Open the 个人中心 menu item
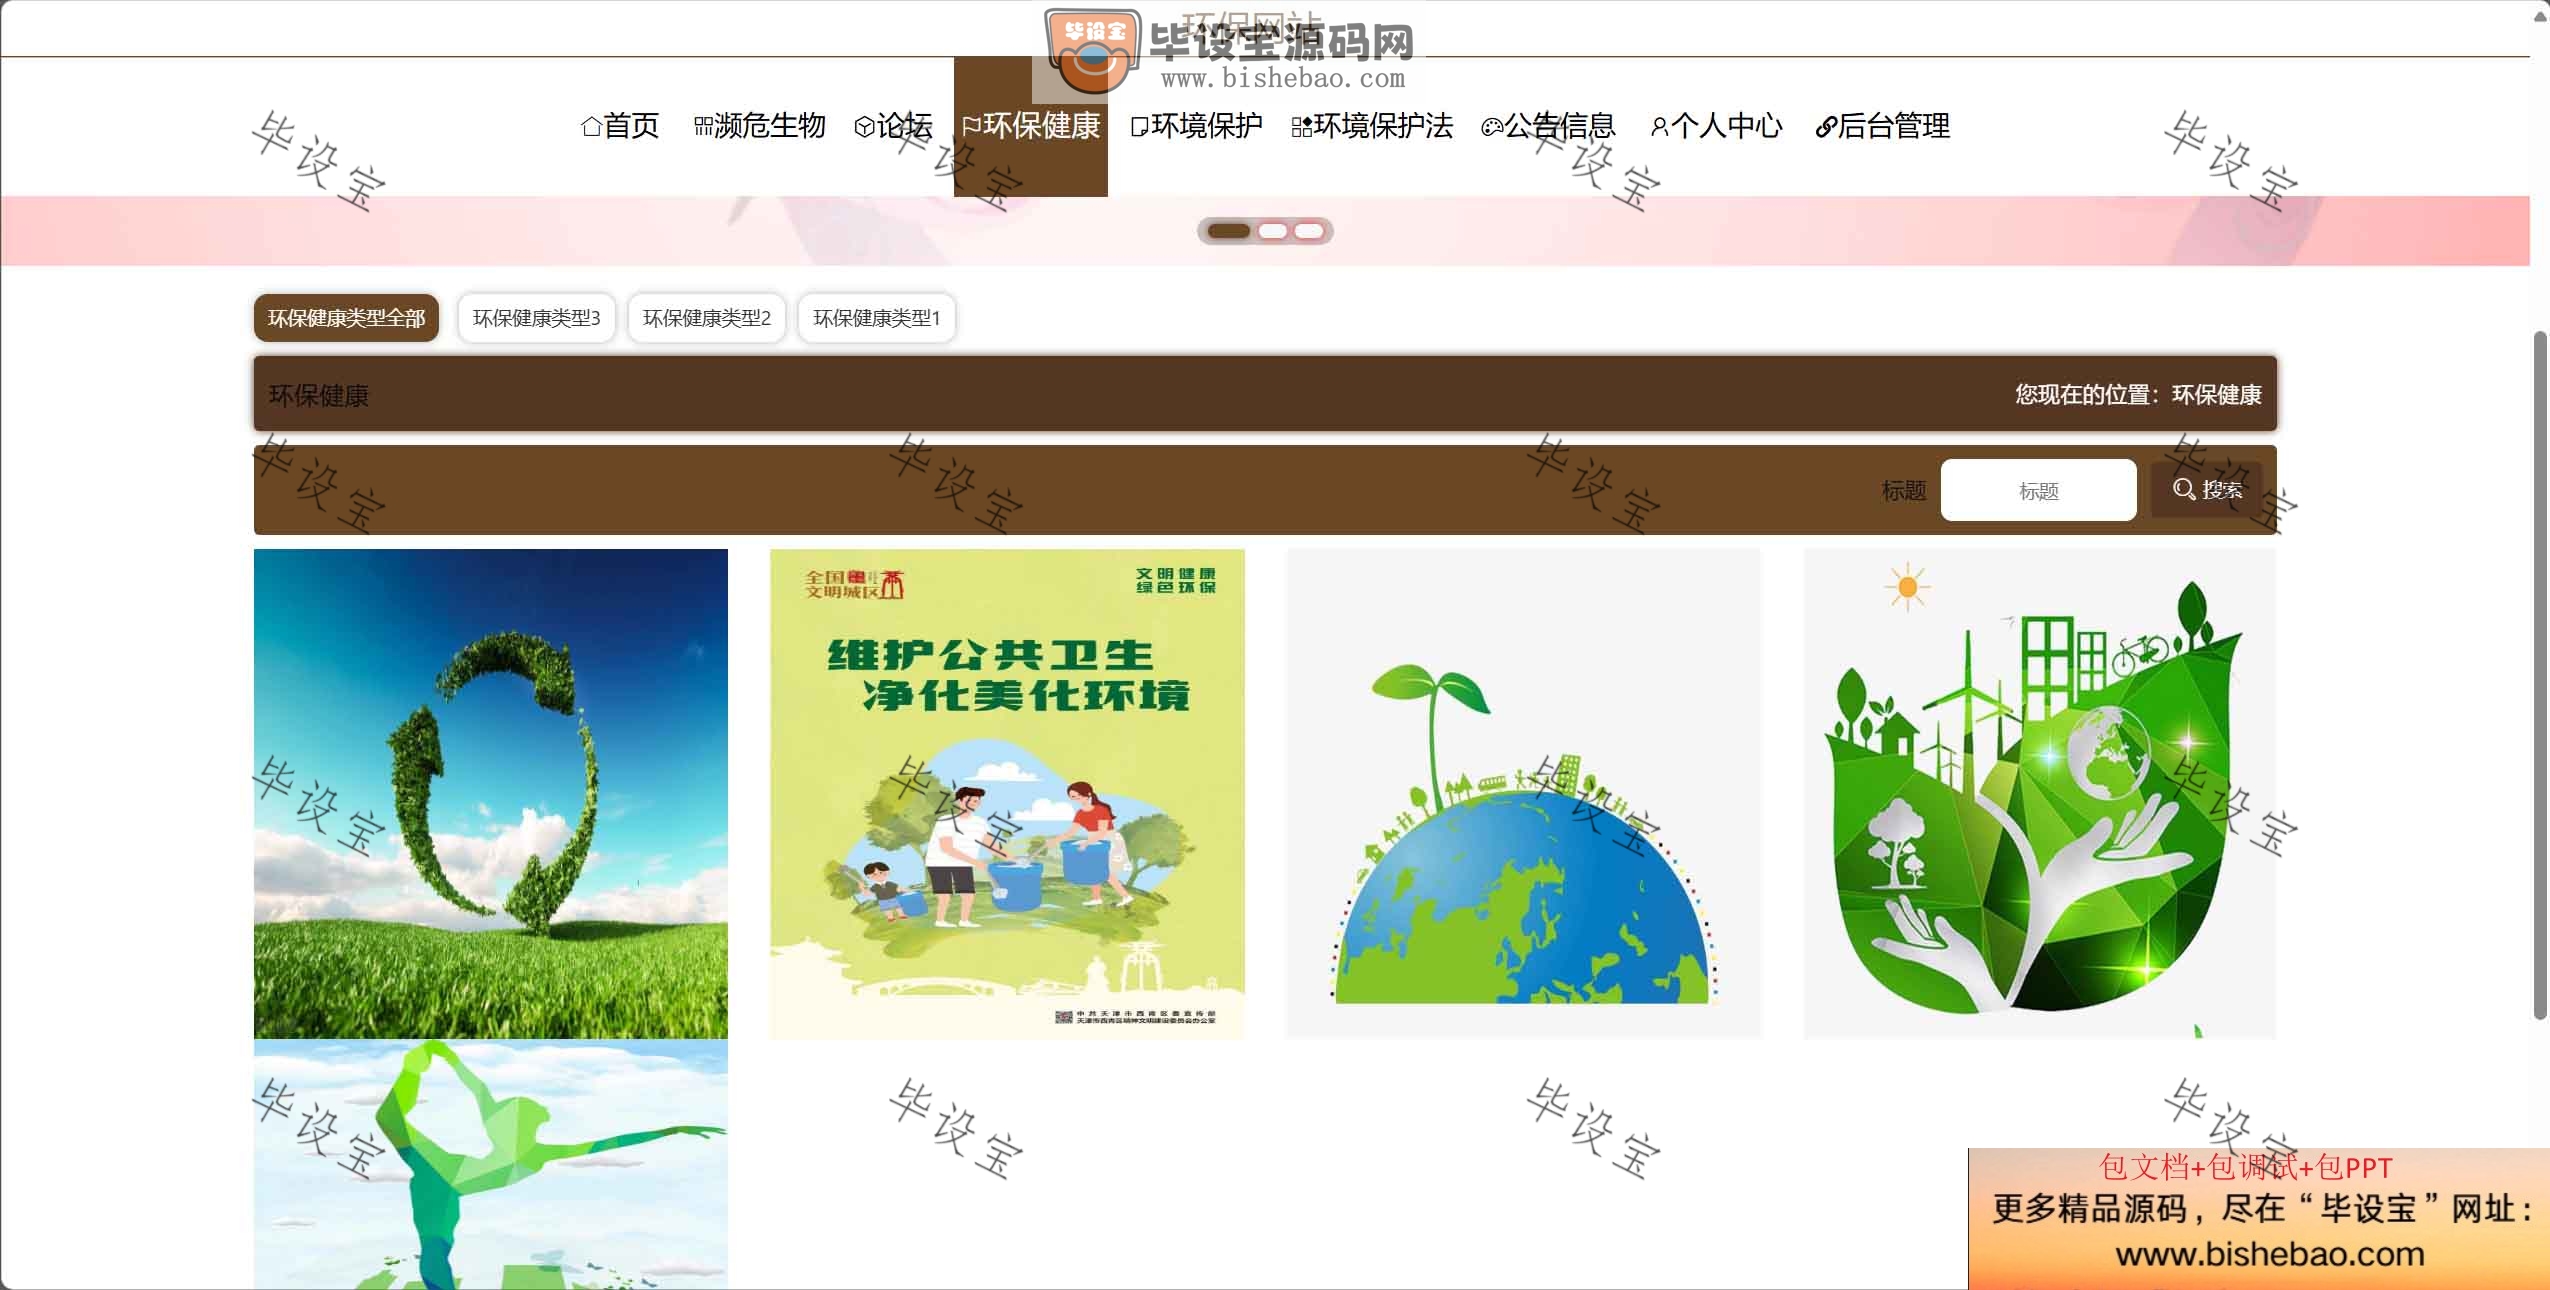The image size is (2550, 1290). pyautogui.click(x=1716, y=126)
